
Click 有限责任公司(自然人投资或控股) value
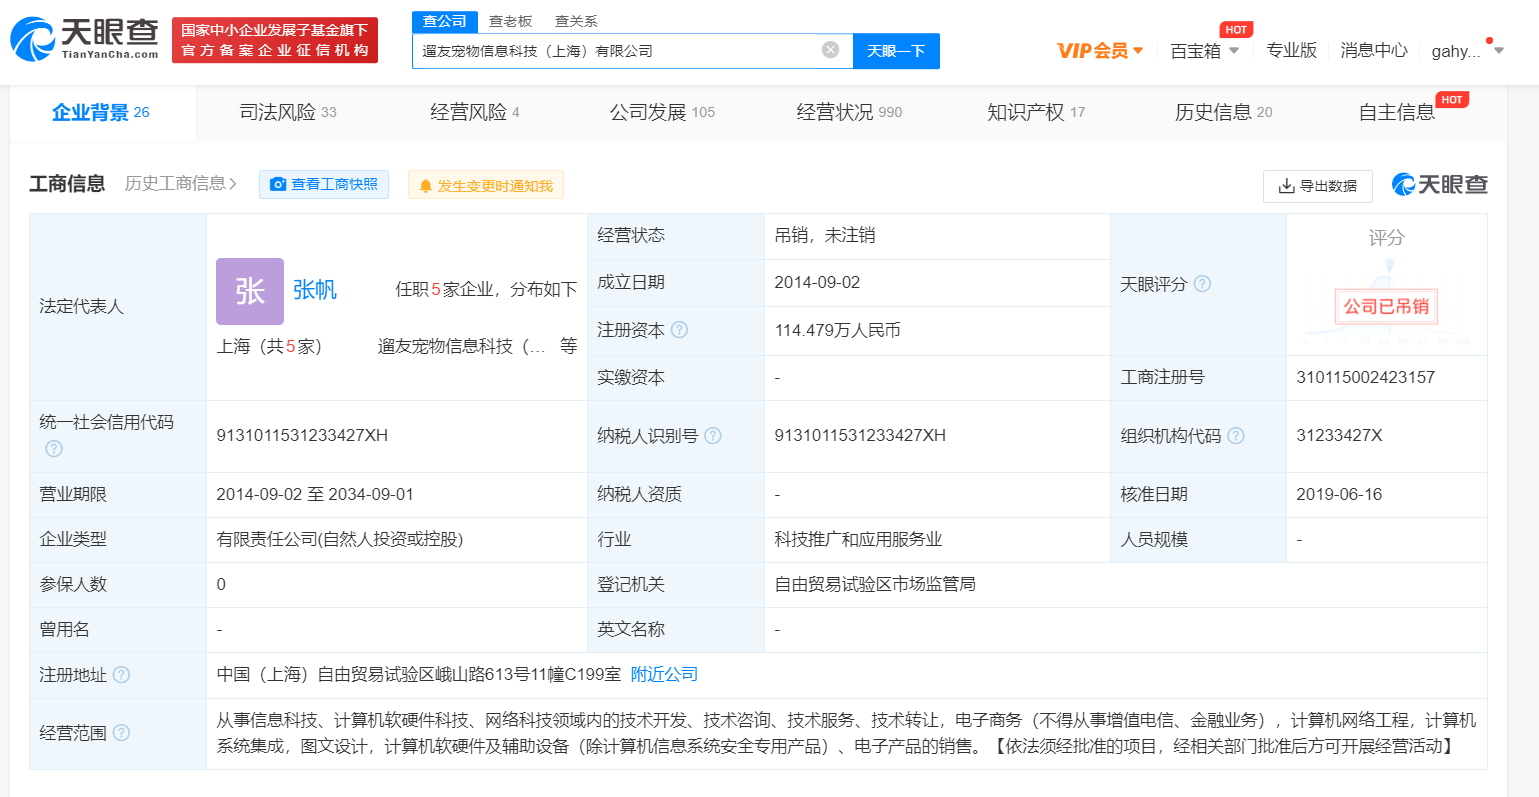click(x=340, y=540)
